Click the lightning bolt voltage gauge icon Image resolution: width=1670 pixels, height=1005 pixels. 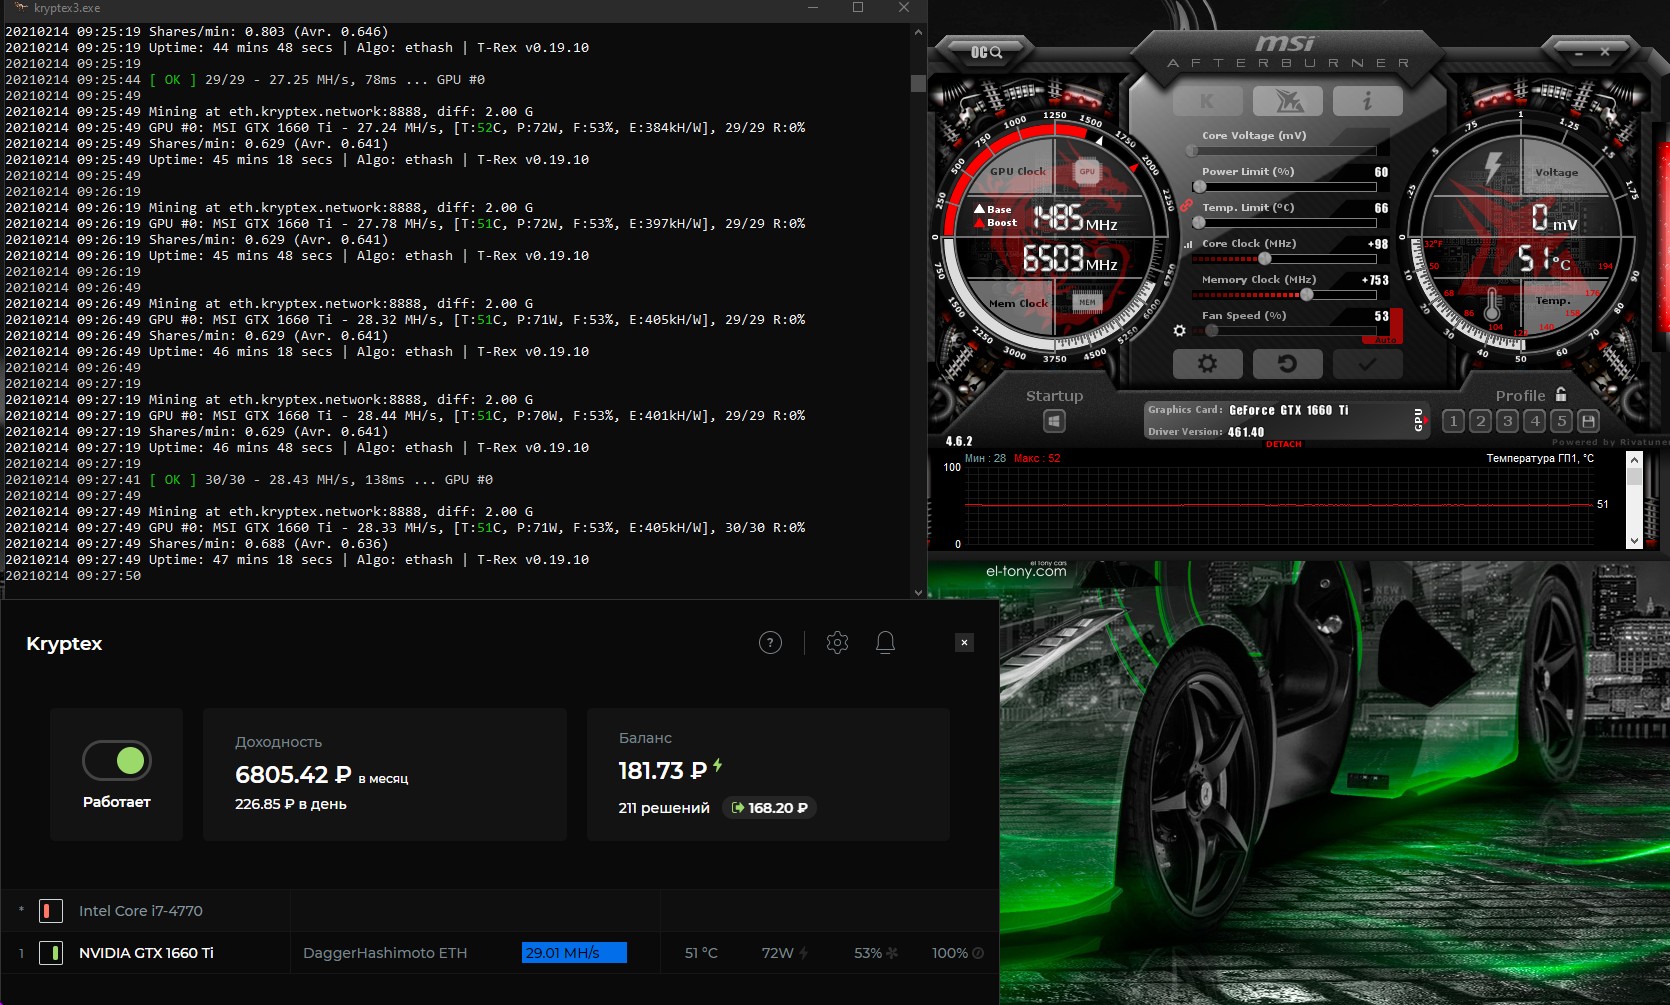[1493, 168]
